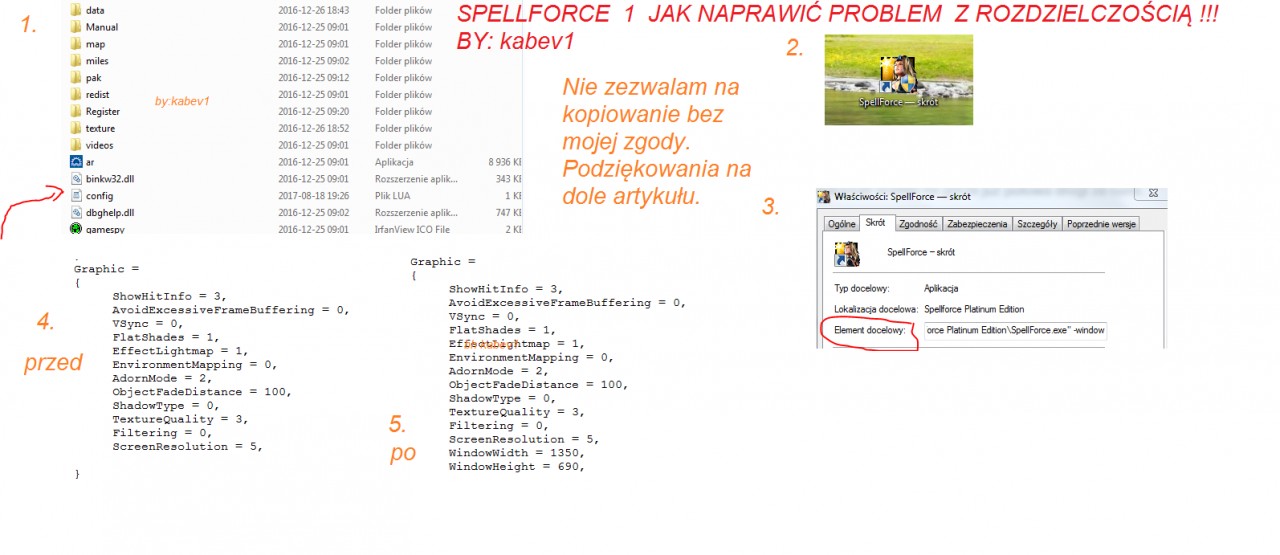1280x555 pixels.
Task: Click the map folder icon
Action: pyautogui.click(x=76, y=44)
